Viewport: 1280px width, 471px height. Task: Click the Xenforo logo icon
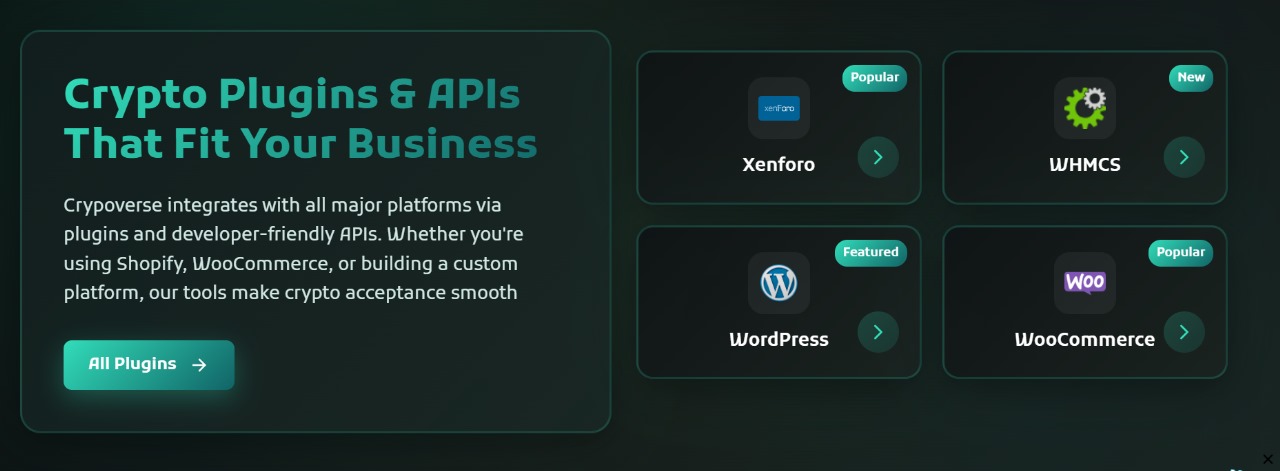point(778,108)
